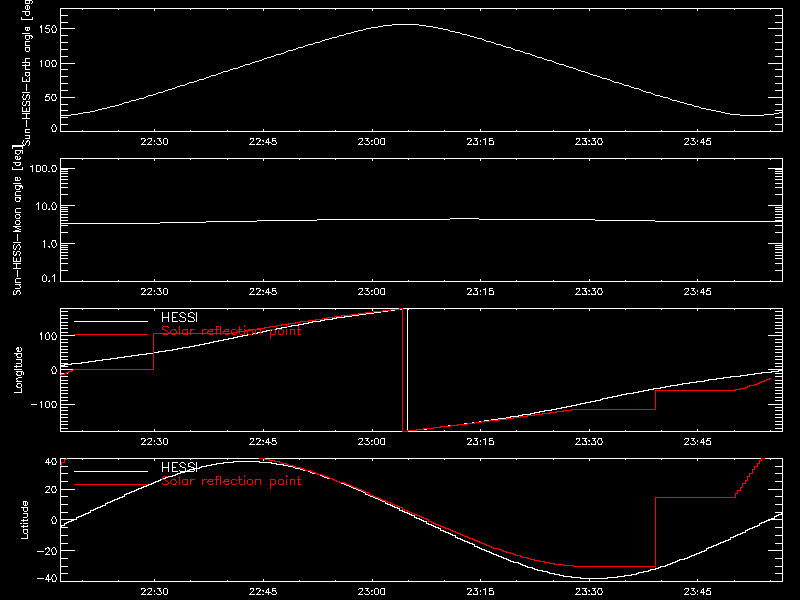
Task: Click 40 tick on Latitude plot
Action: pos(51,462)
